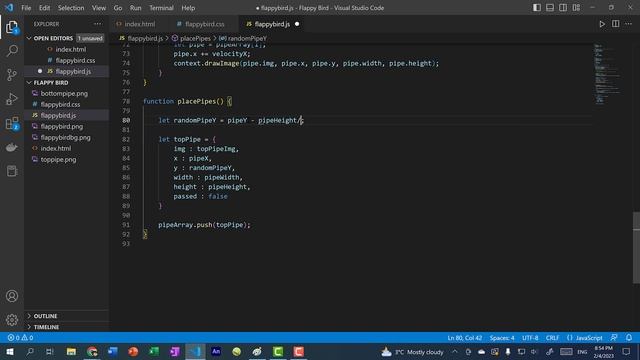The width and height of the screenshot is (640, 360).
Task: Open the Help menu
Action: (188, 8)
